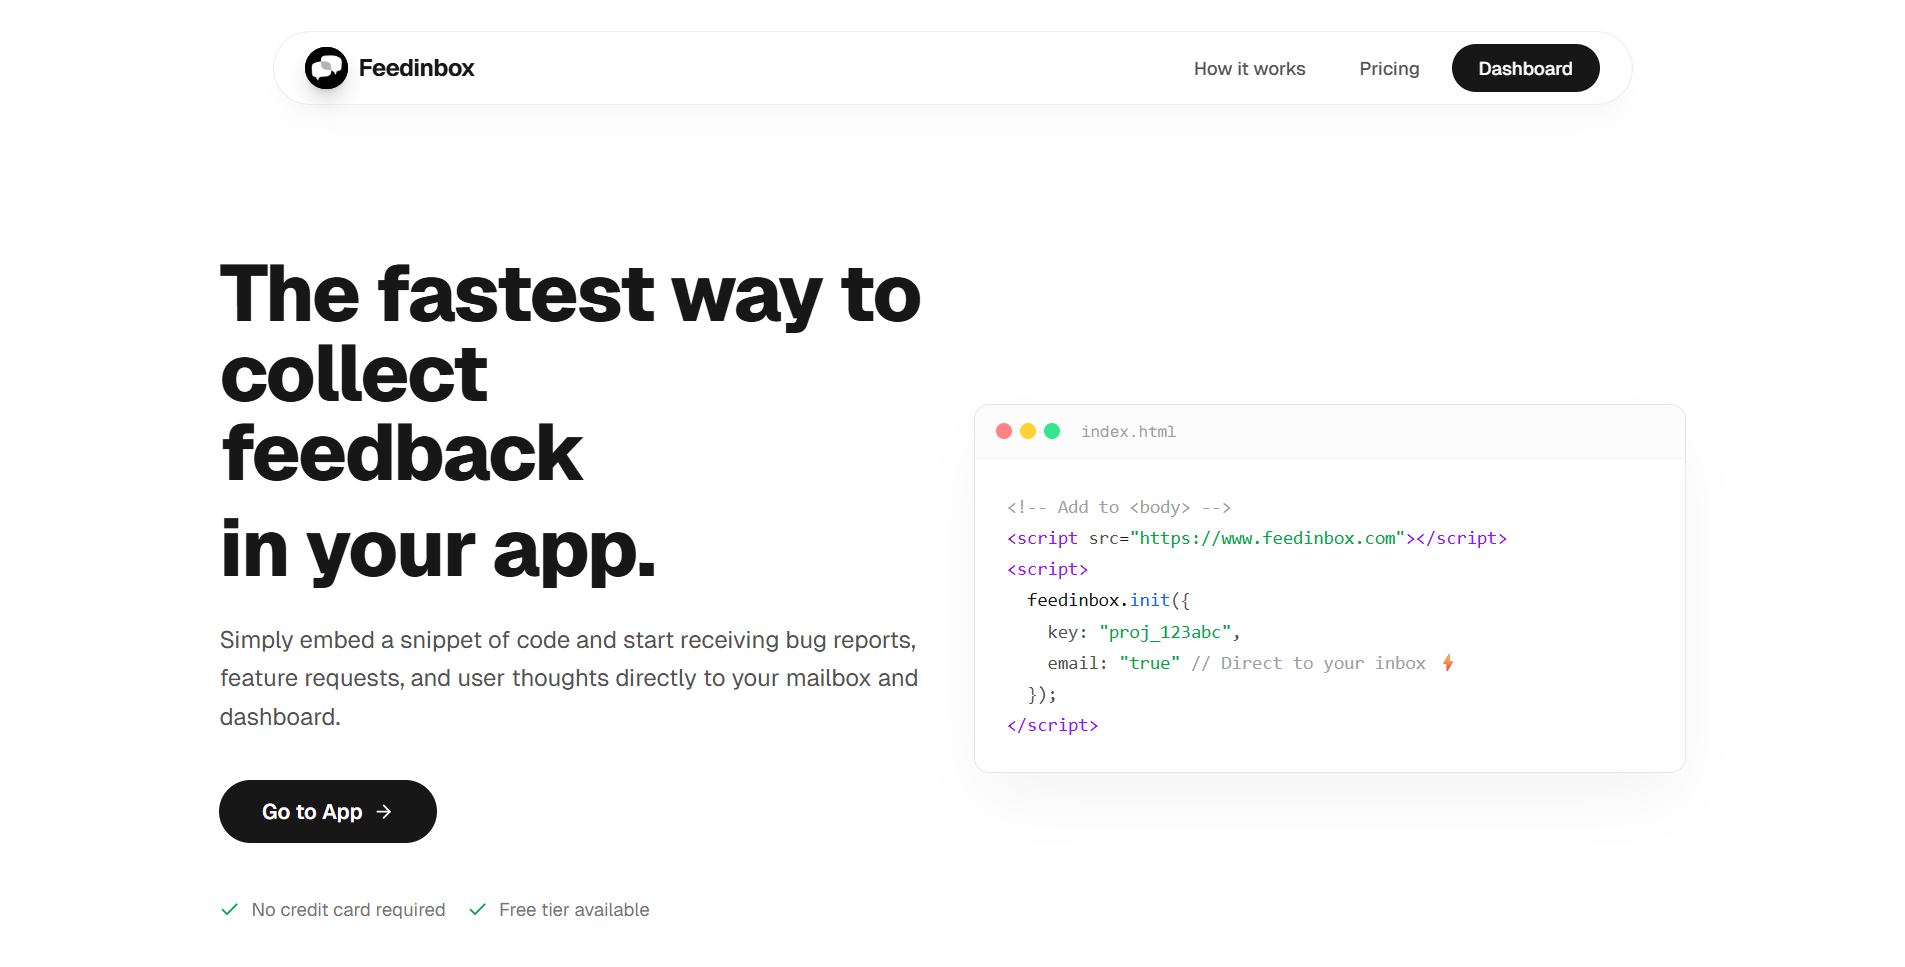Click the checkmark beside No credit card required

point(229,909)
